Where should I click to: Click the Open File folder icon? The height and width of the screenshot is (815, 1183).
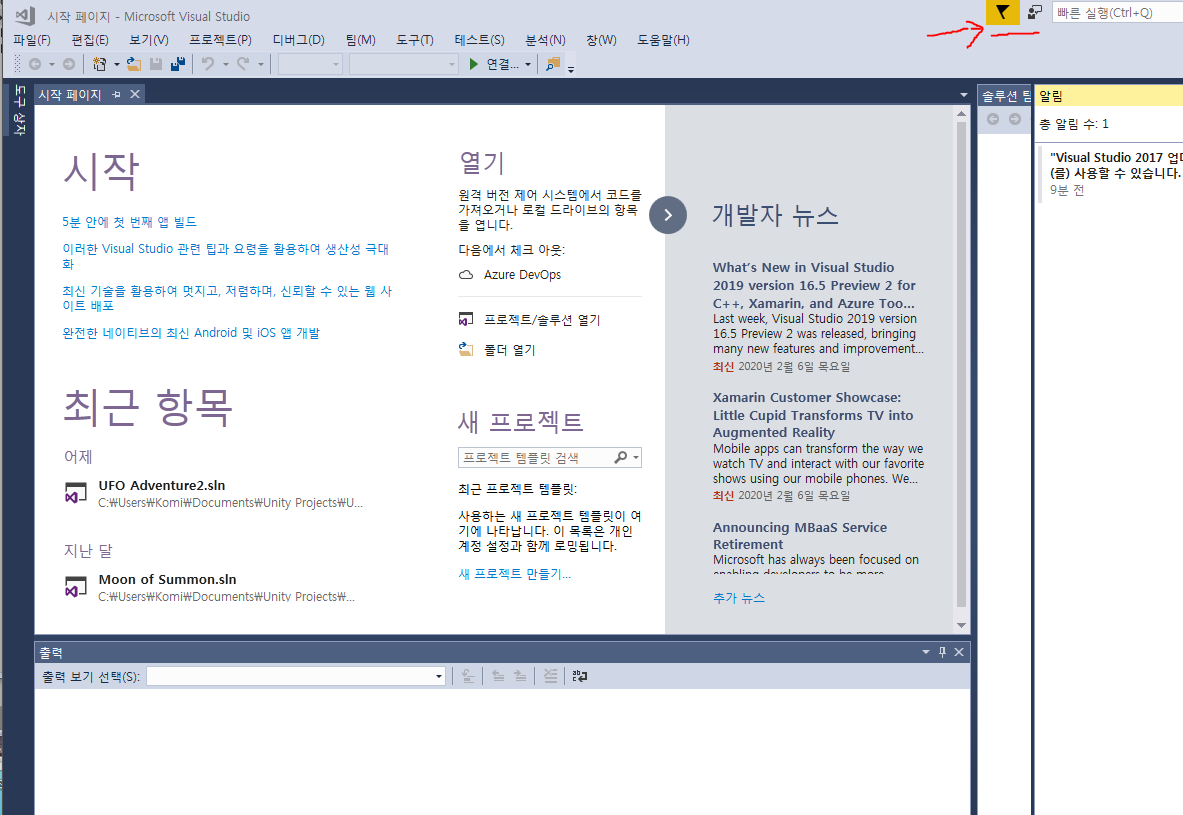[134, 64]
